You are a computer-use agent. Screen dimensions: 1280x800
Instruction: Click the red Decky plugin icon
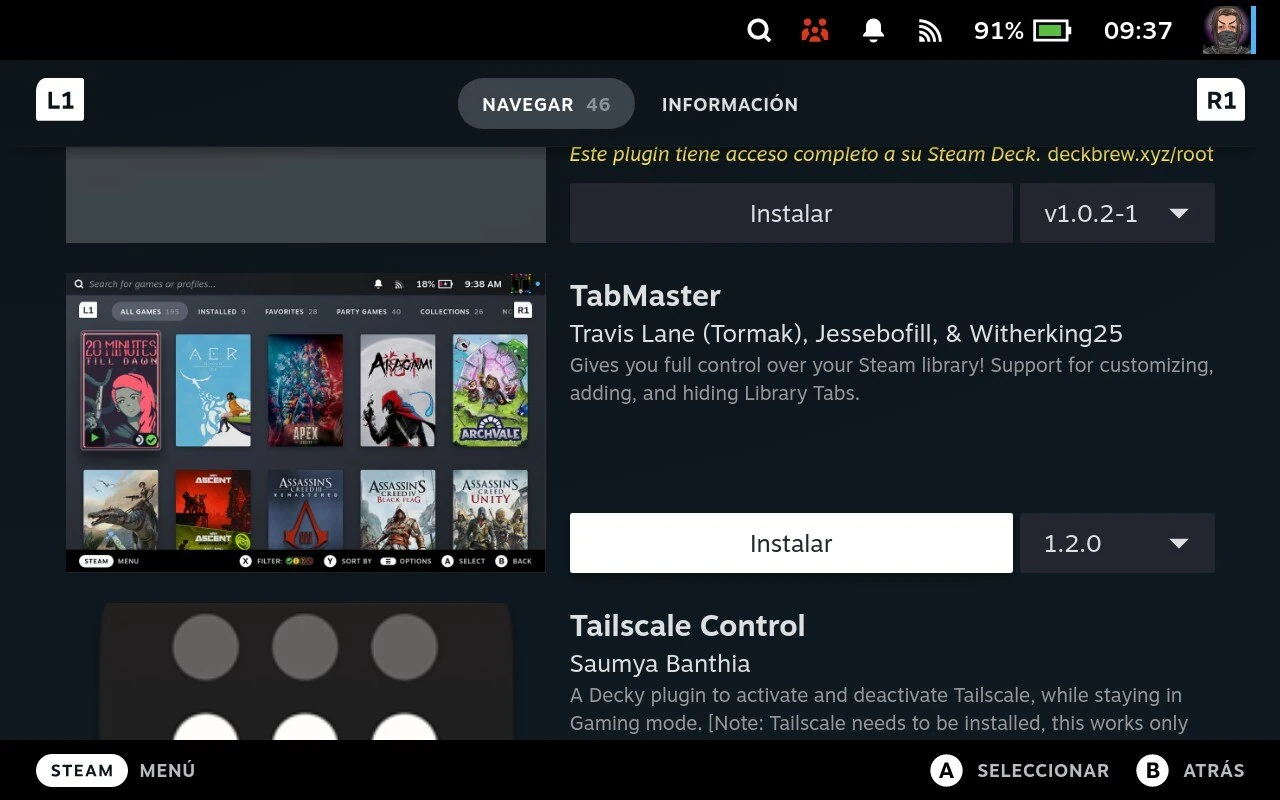tap(814, 31)
